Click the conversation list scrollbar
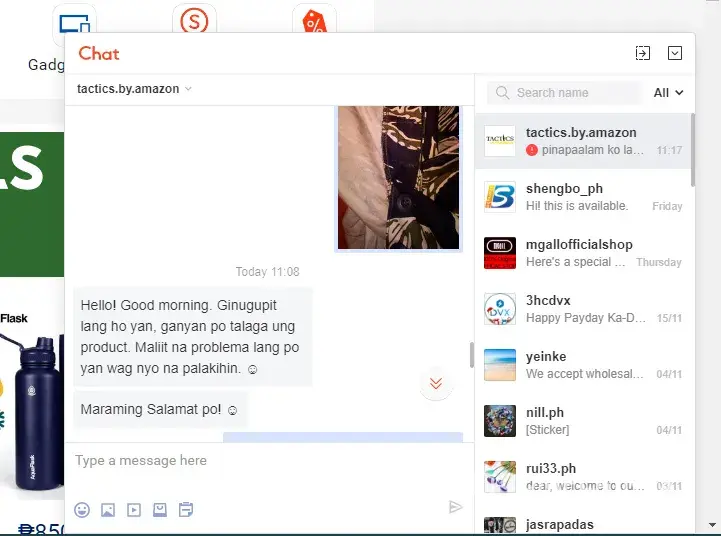This screenshot has width=721, height=536. pyautogui.click(x=692, y=150)
